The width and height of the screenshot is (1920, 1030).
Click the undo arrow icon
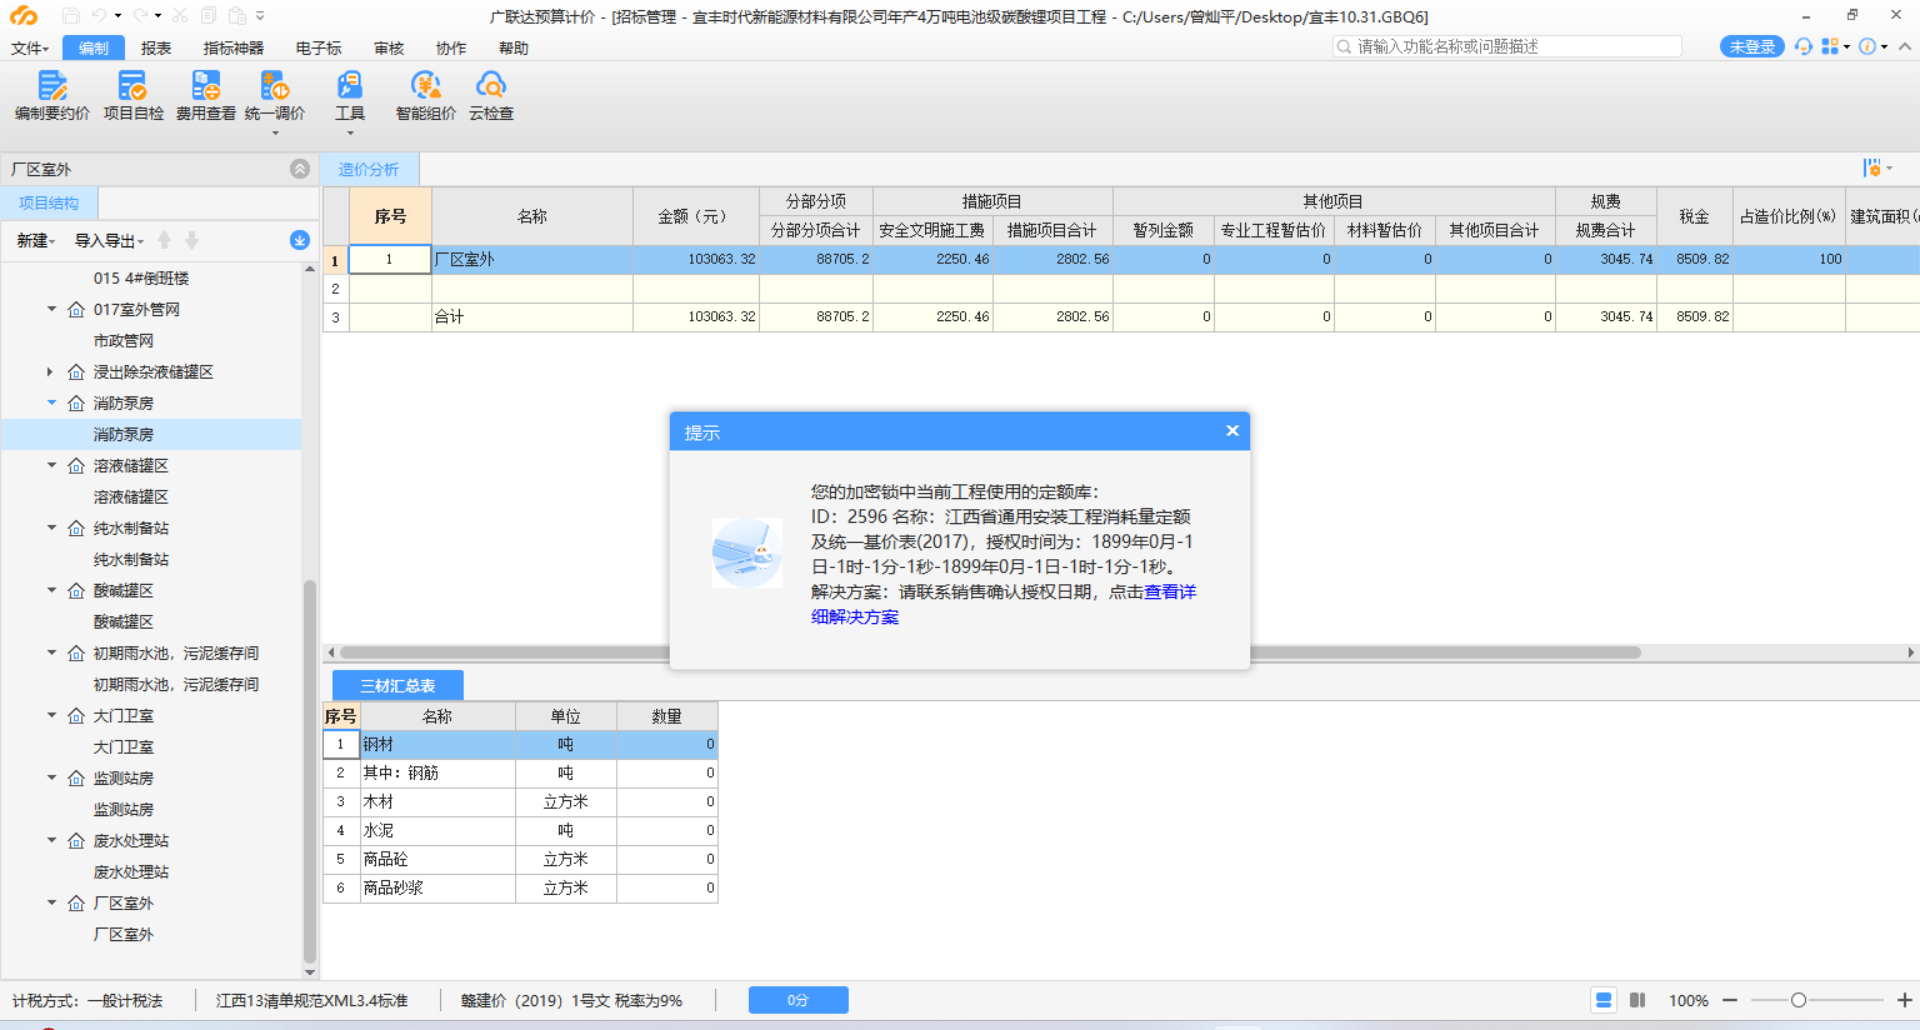point(99,16)
